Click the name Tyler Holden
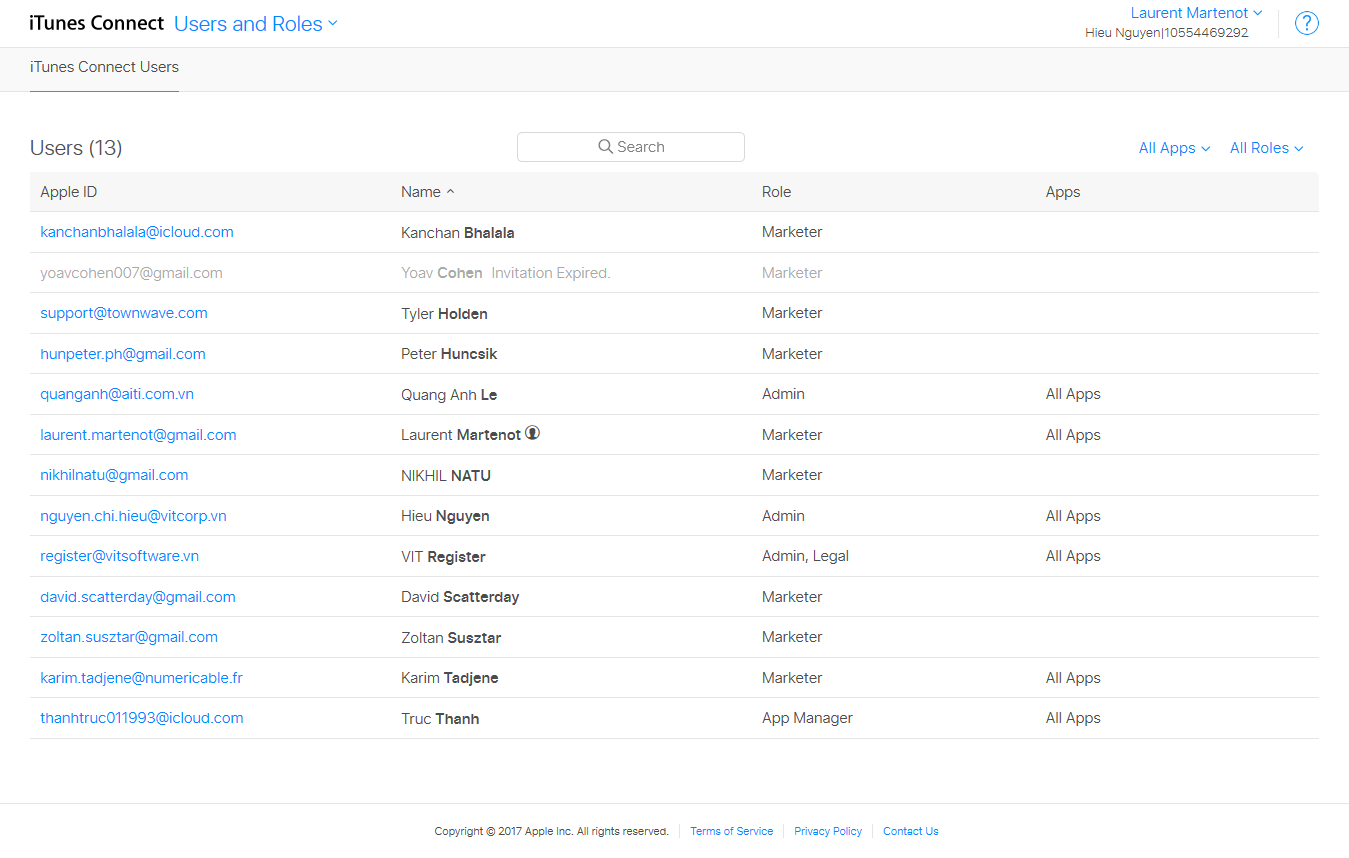The height and width of the screenshot is (858, 1349). 444,314
